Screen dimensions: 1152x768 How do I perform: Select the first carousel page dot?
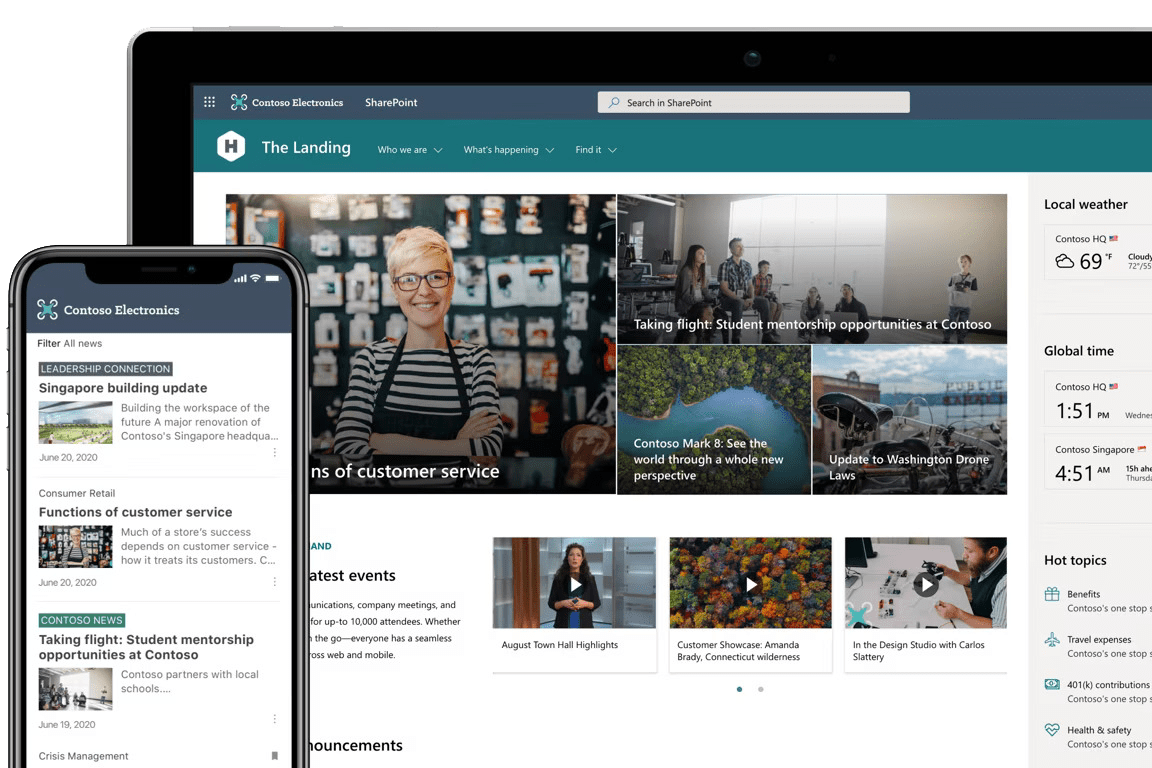pos(739,689)
